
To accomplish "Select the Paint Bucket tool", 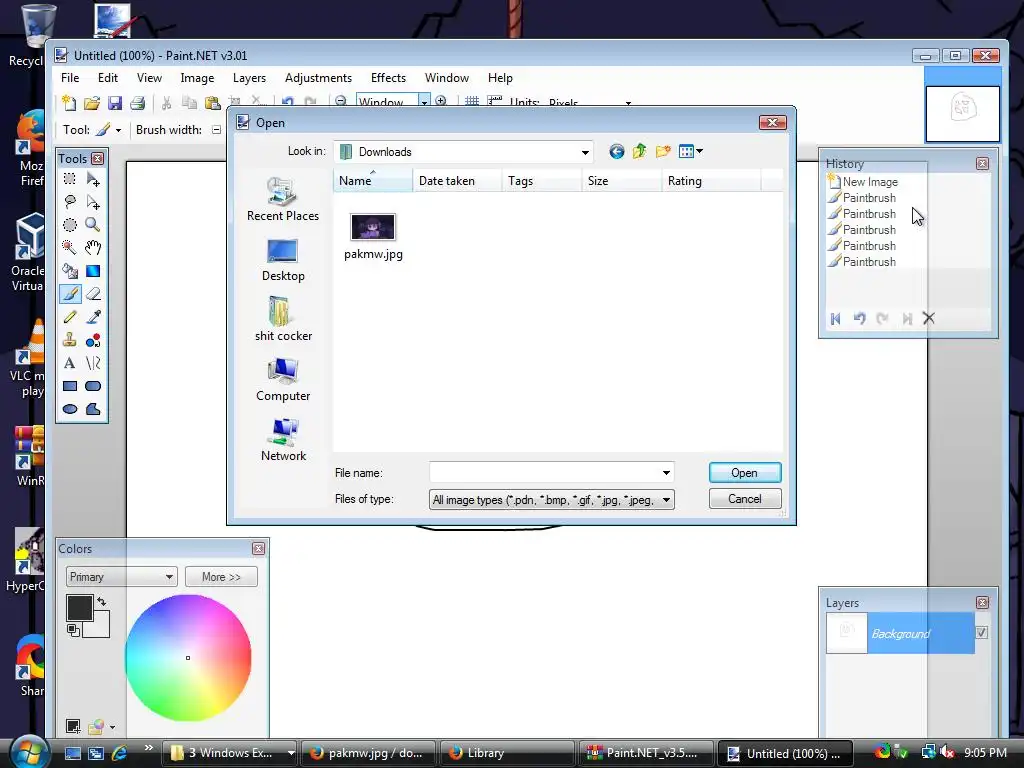I will coord(70,271).
